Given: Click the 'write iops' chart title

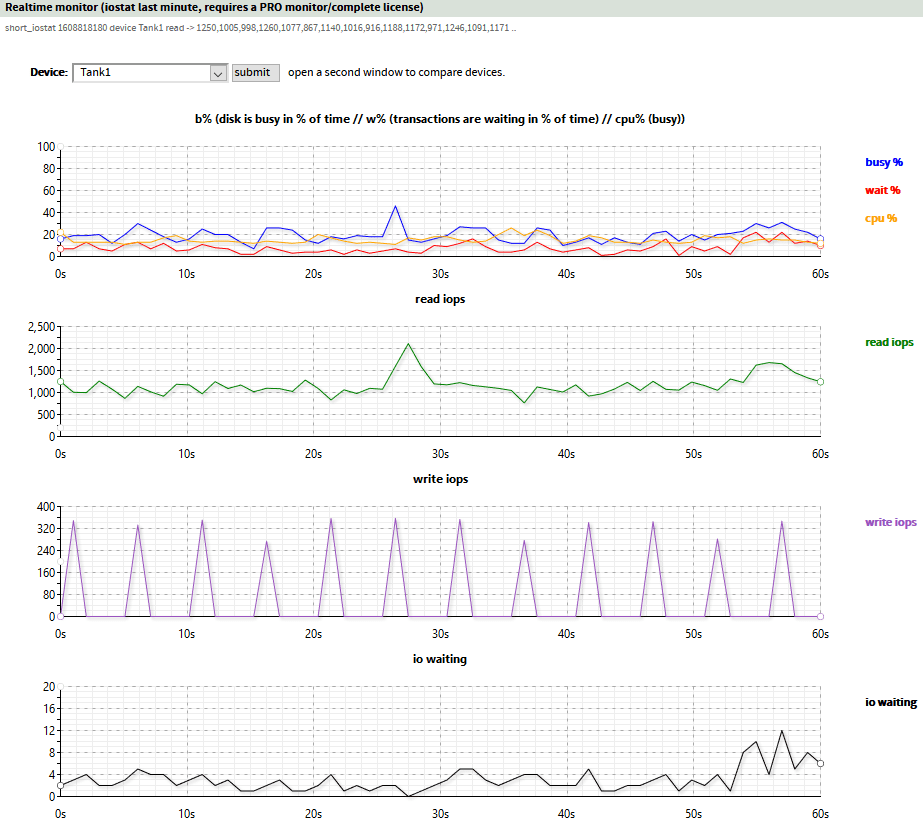Looking at the screenshot, I should coord(440,479).
